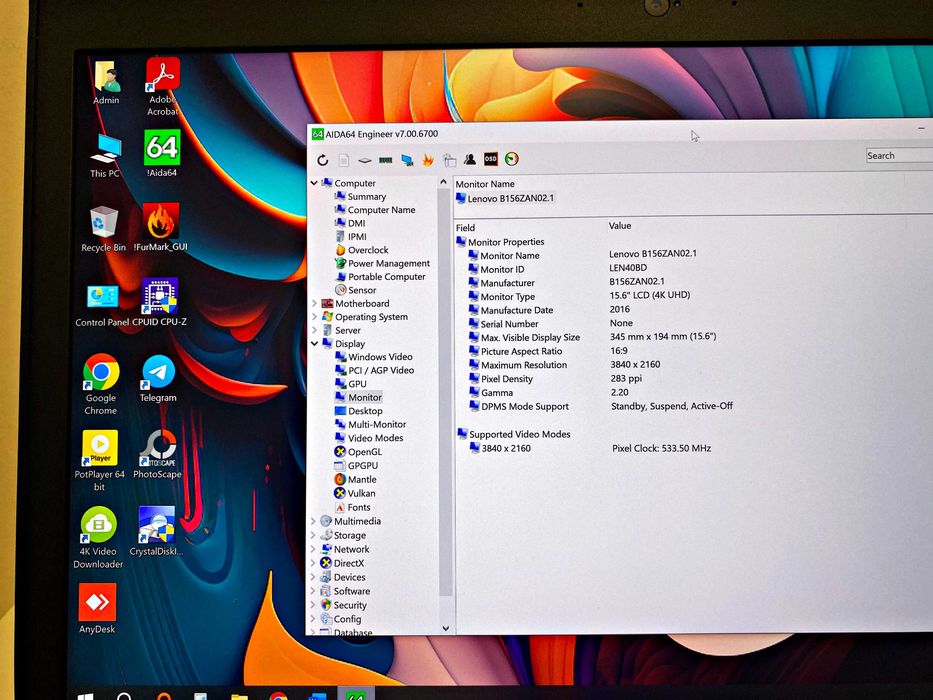Image resolution: width=933 pixels, height=700 pixels.
Task: Collapse the Display tree node
Action: [x=314, y=343]
